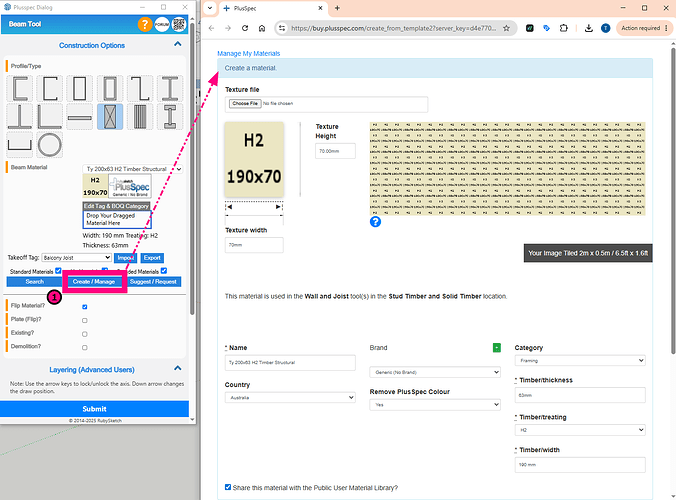Viewport: 676px width, 500px height.
Task: Select the I-beam profile in the top row
Action: click(170, 88)
